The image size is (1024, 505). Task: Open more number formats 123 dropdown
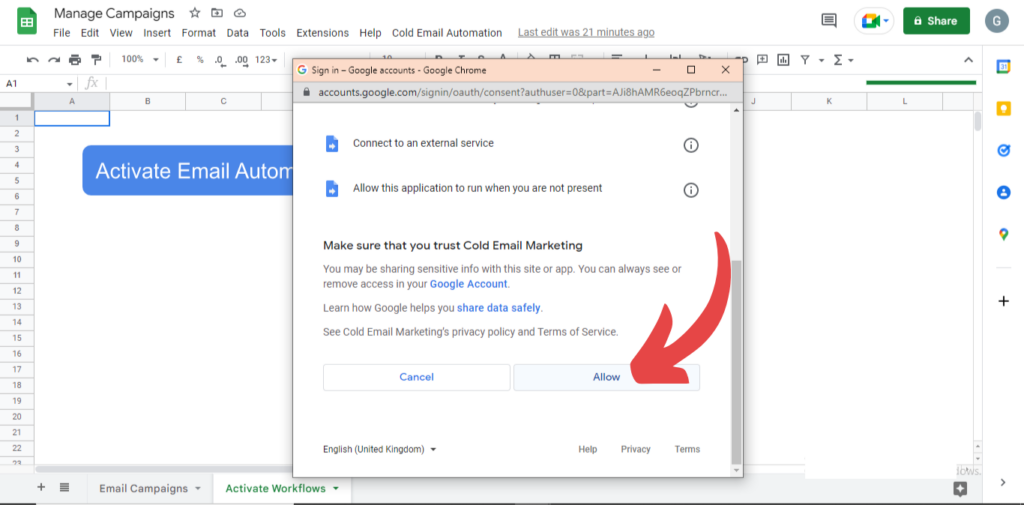tap(266, 59)
